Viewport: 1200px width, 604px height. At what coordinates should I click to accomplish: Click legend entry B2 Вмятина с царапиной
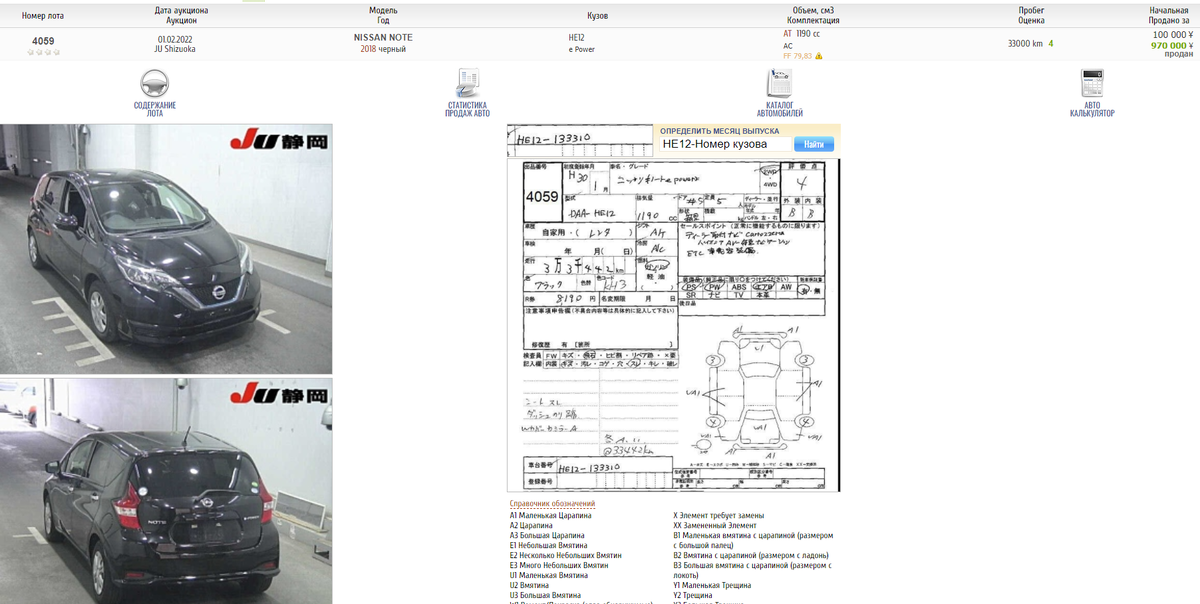(x=749, y=555)
